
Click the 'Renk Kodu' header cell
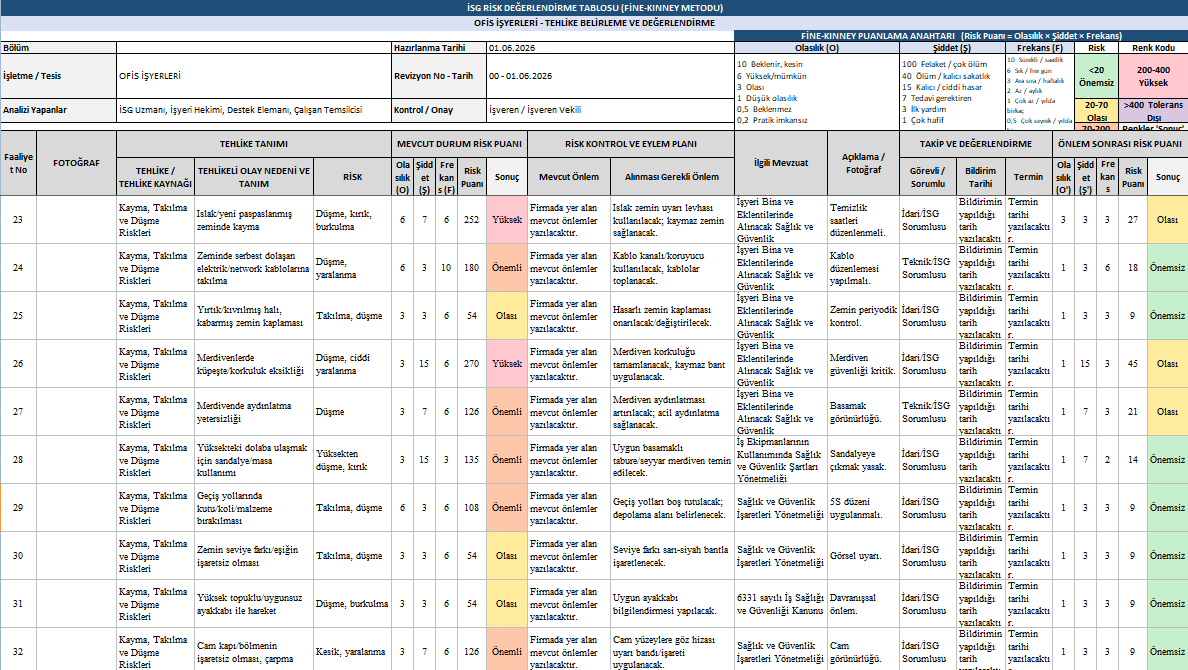click(x=1153, y=48)
